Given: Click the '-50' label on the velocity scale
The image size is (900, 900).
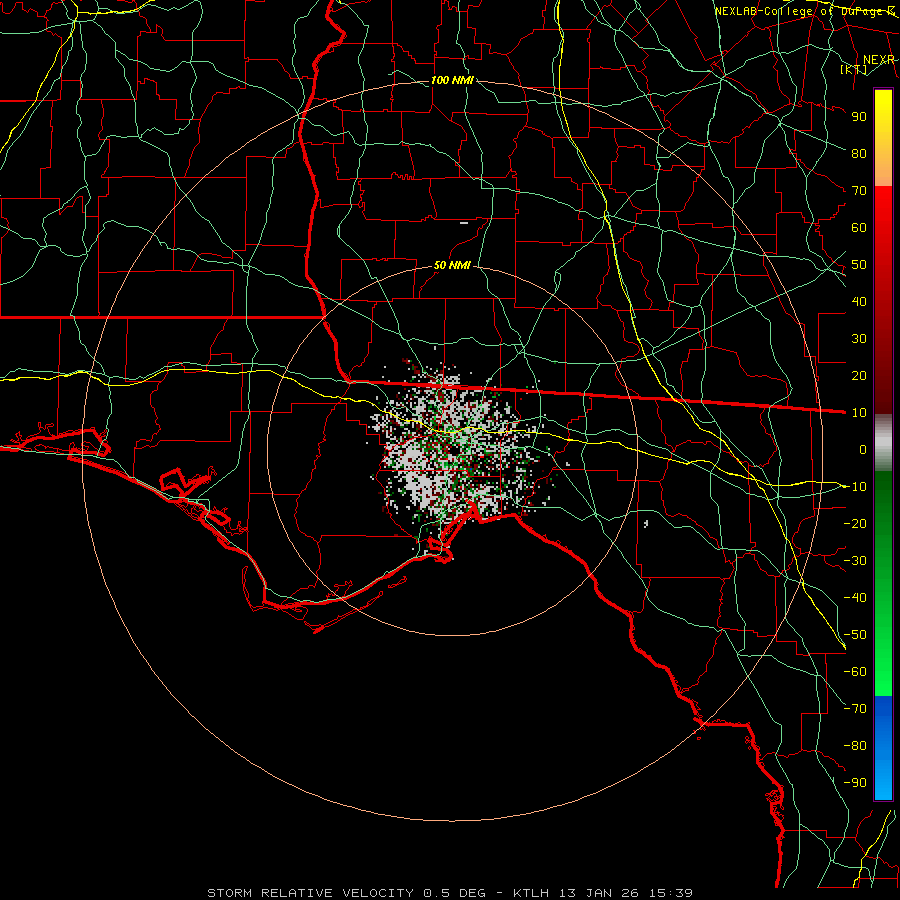Looking at the screenshot, I should 855,634.
